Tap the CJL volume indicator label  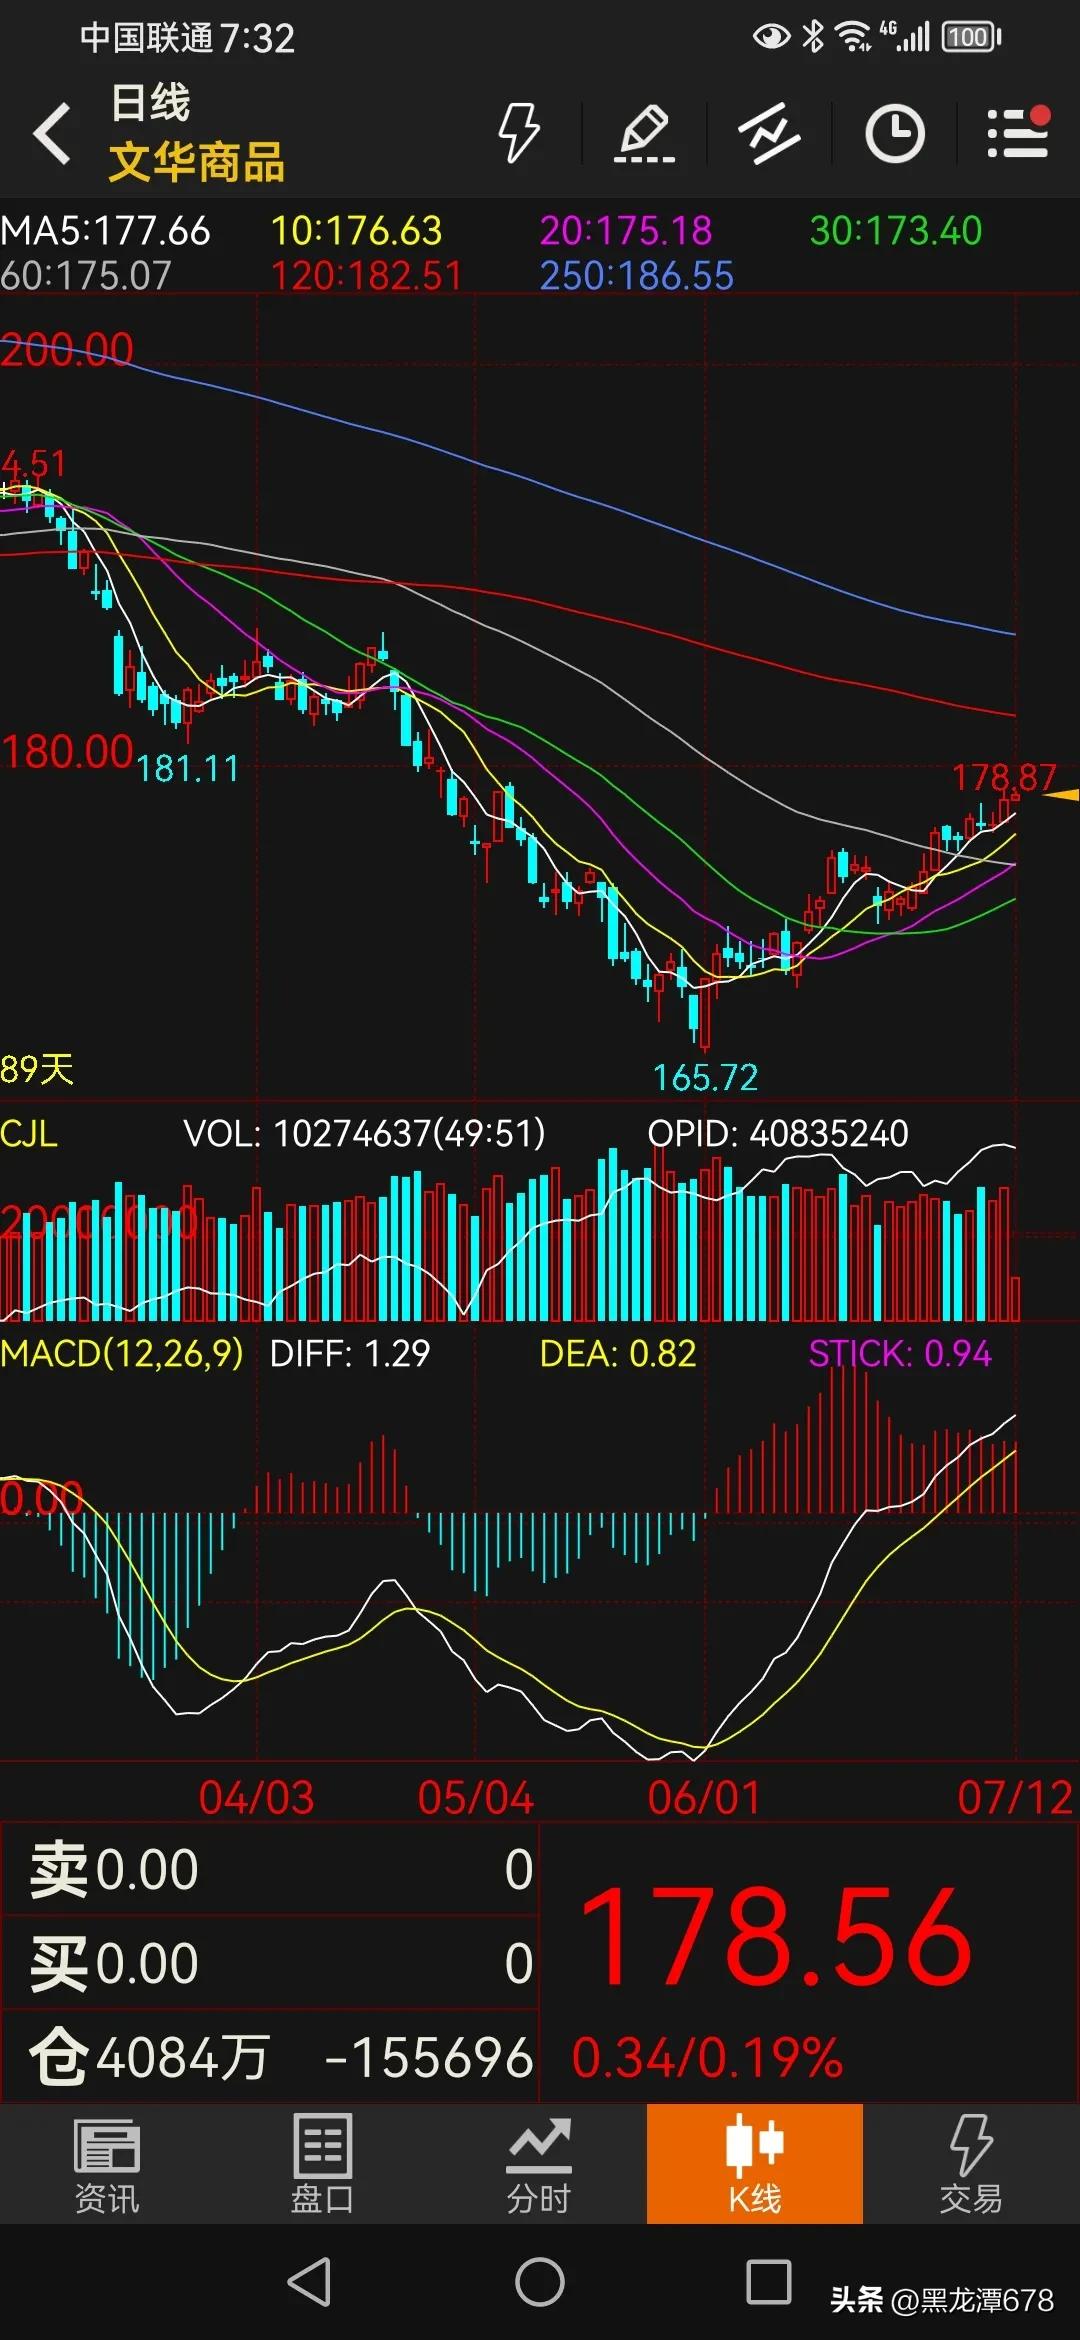[x=29, y=1134]
